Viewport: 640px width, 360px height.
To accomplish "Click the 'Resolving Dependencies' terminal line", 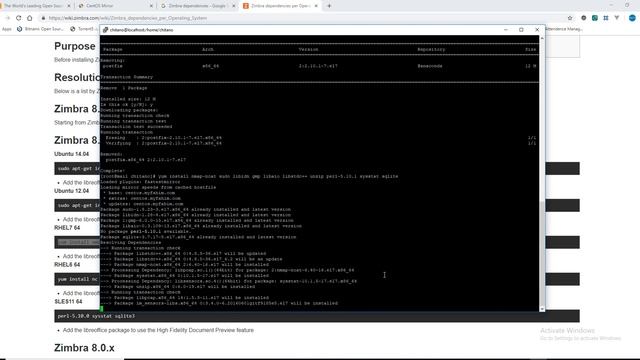I will (131, 242).
